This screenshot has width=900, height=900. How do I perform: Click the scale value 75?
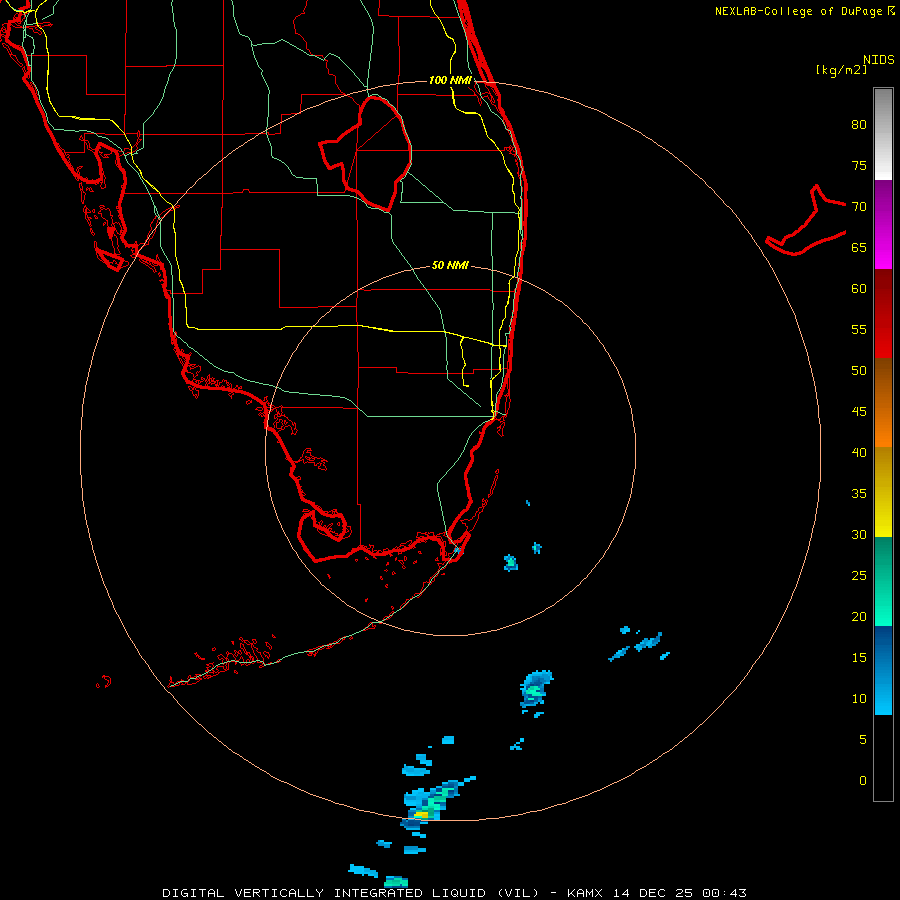click(859, 166)
